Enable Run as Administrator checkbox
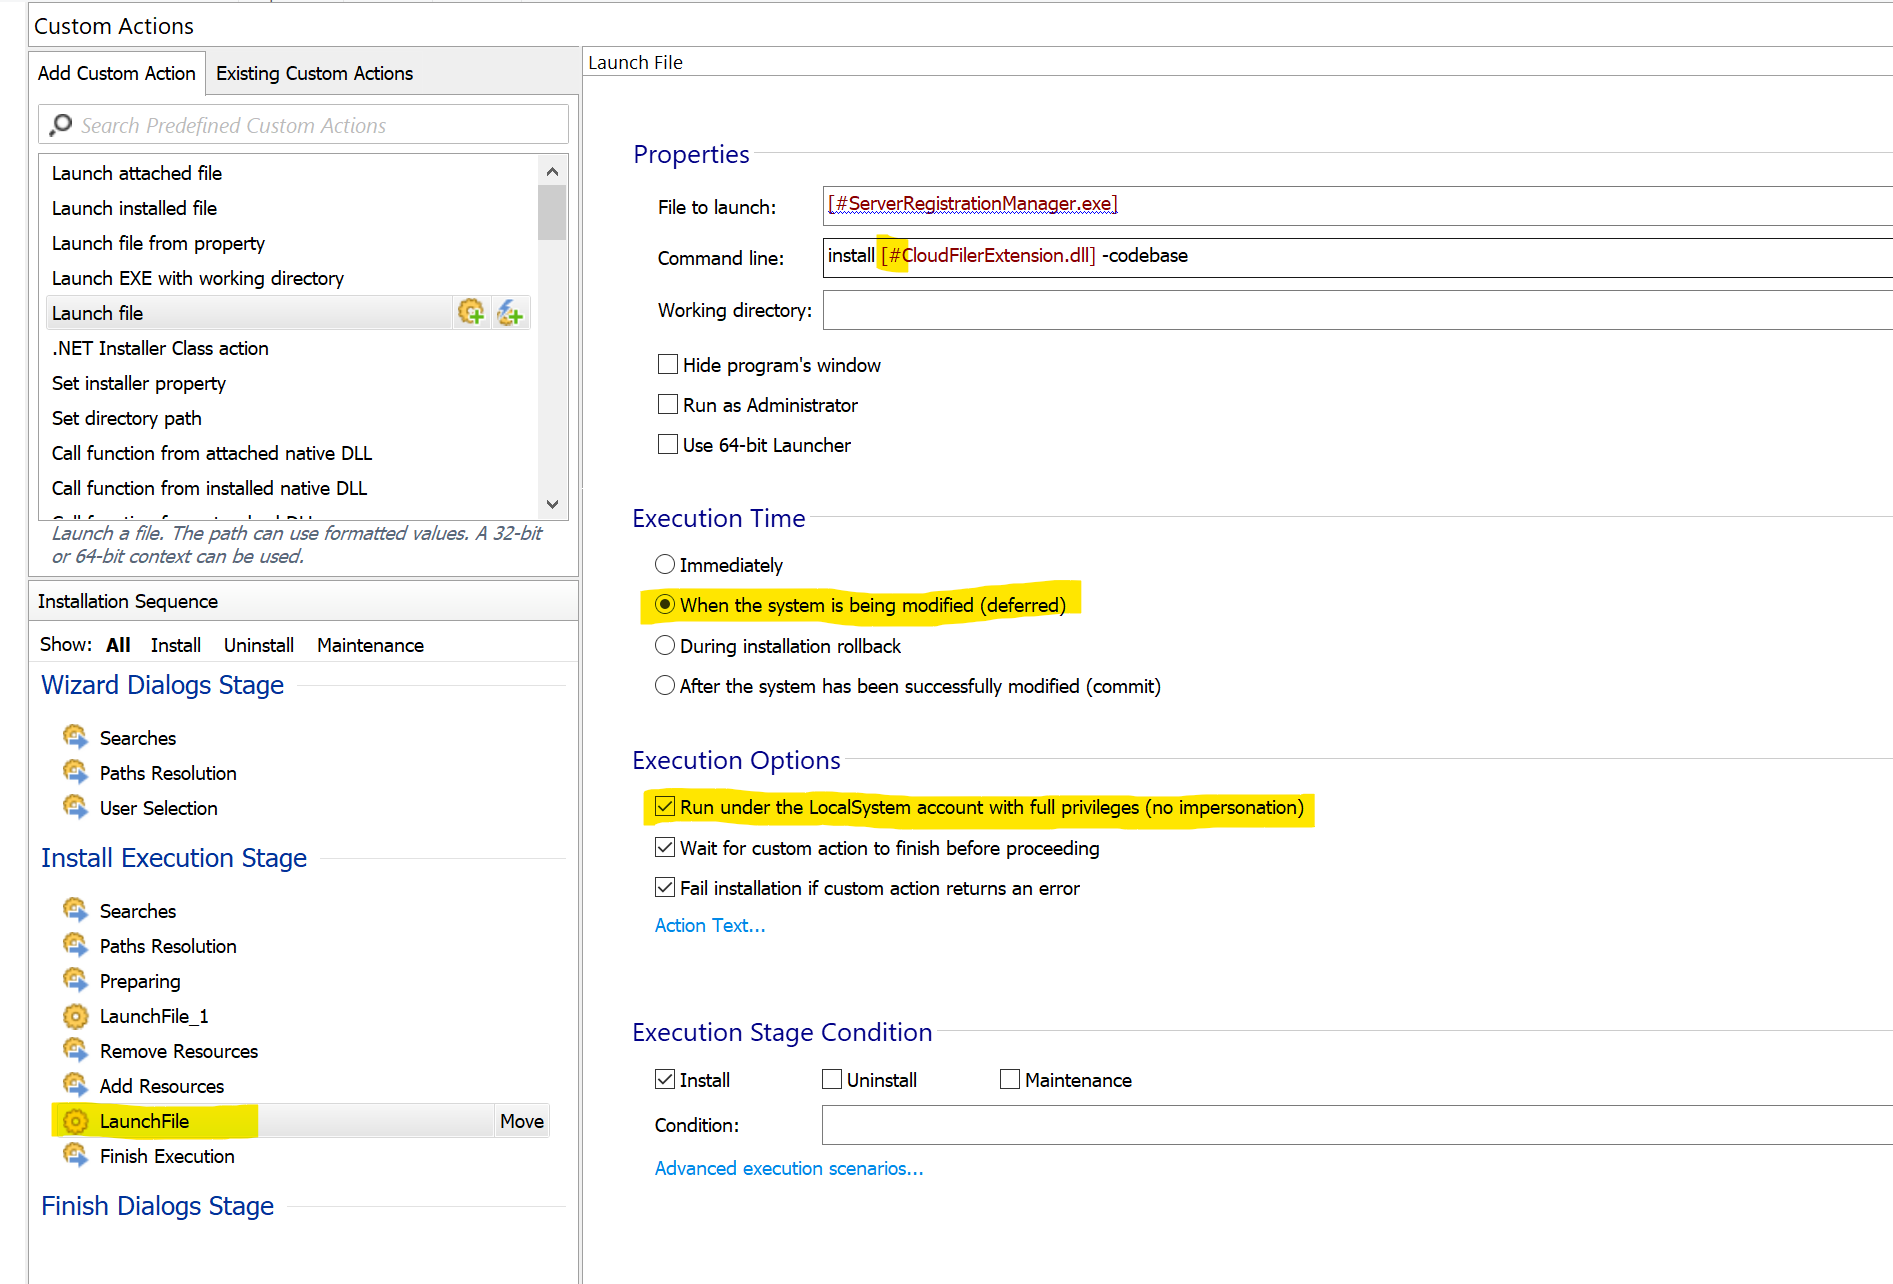This screenshot has width=1893, height=1284. pyautogui.click(x=668, y=404)
